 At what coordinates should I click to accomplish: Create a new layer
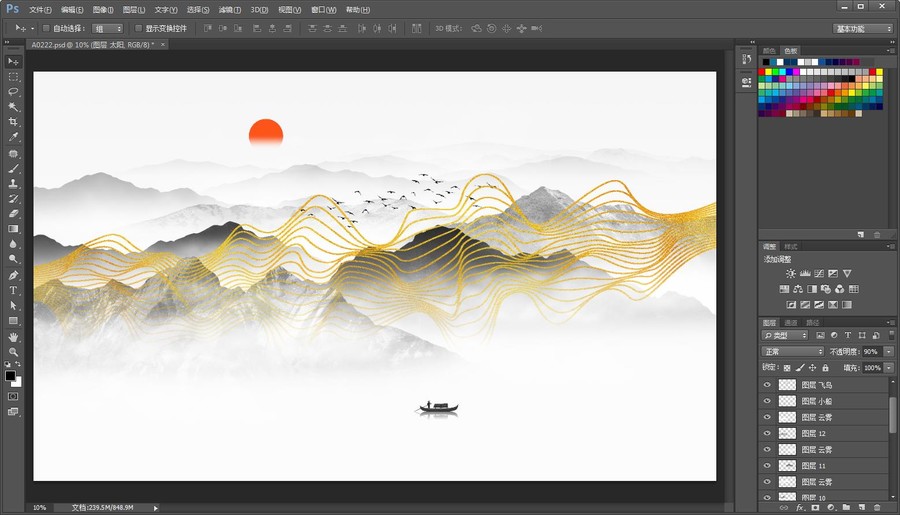(862, 508)
